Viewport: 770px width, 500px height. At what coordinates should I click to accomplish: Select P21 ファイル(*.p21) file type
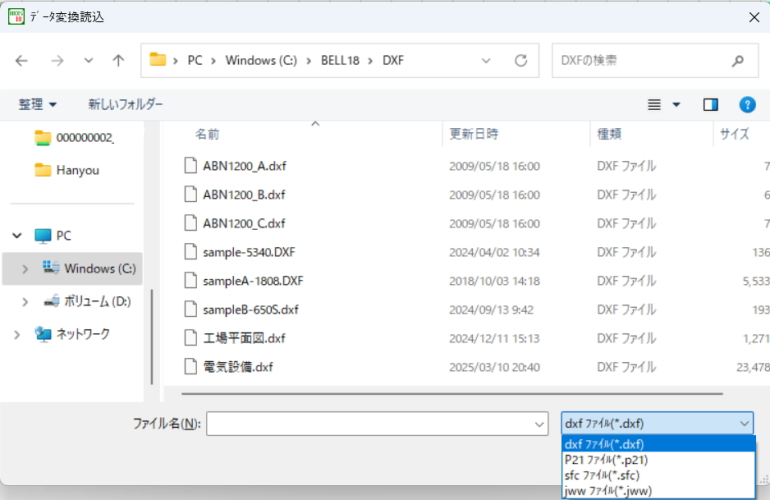(605, 460)
